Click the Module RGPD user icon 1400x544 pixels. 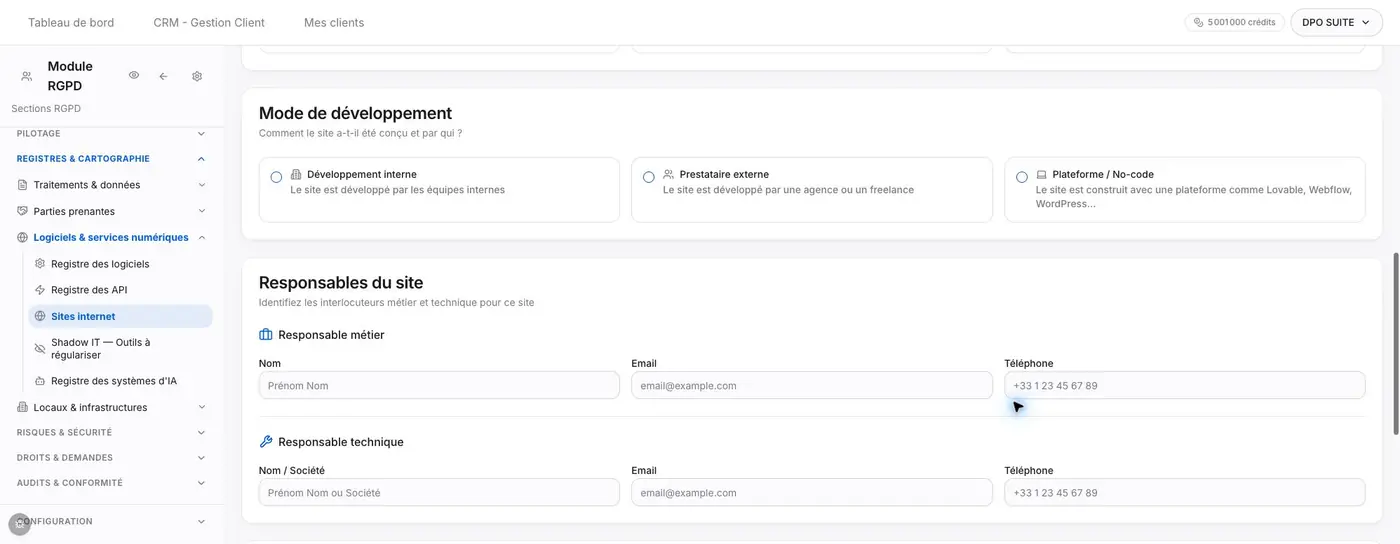click(x=26, y=76)
